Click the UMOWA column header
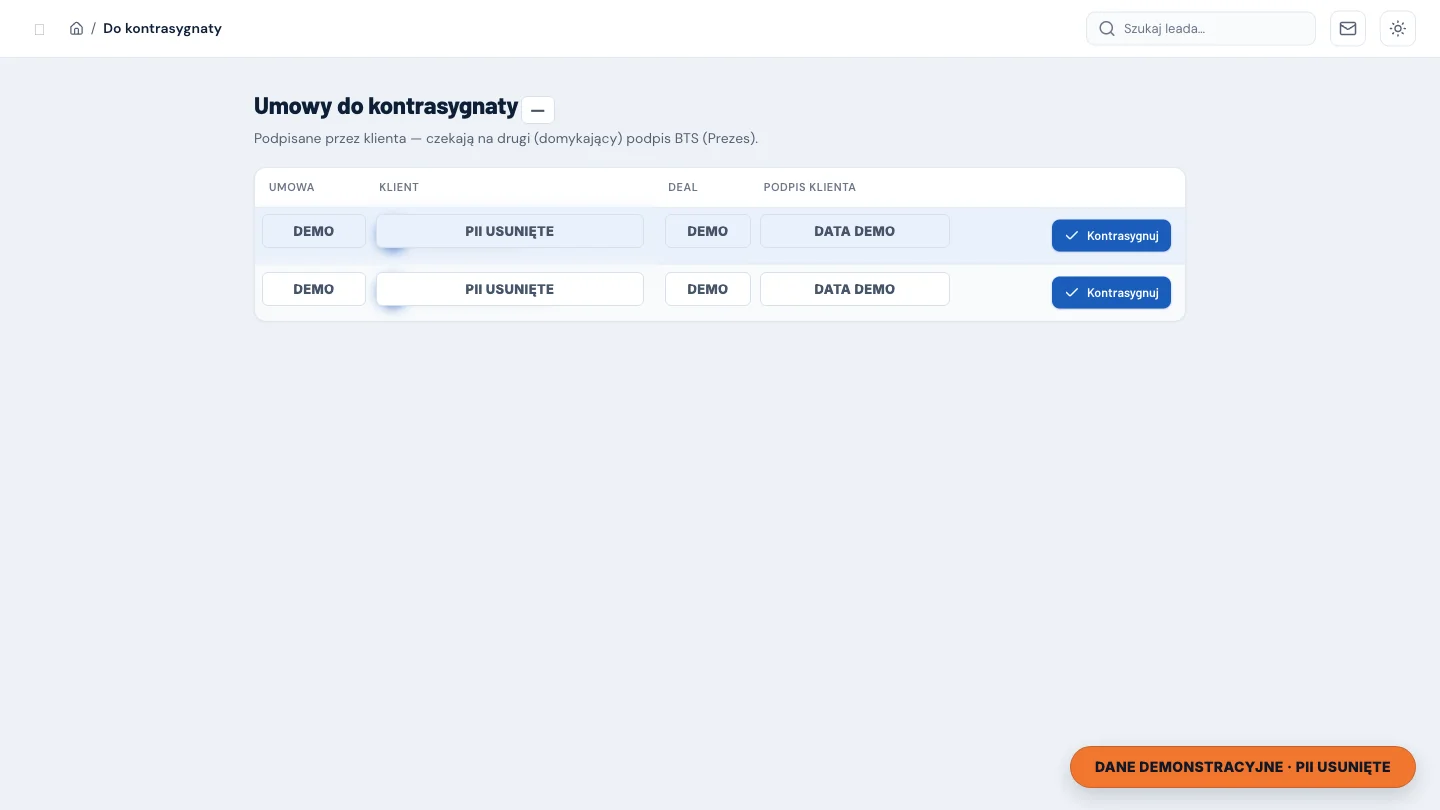 292,187
